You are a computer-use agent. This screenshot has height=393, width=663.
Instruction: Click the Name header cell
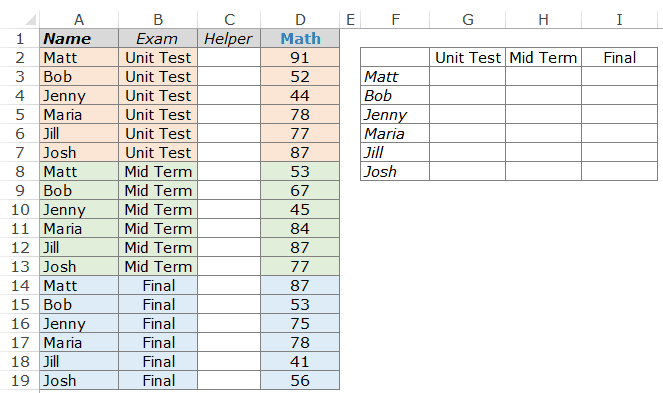[79, 38]
